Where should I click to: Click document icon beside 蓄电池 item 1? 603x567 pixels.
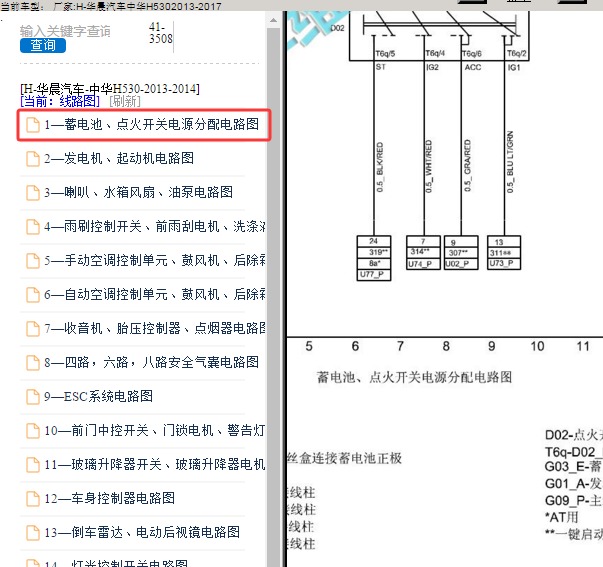(33, 125)
